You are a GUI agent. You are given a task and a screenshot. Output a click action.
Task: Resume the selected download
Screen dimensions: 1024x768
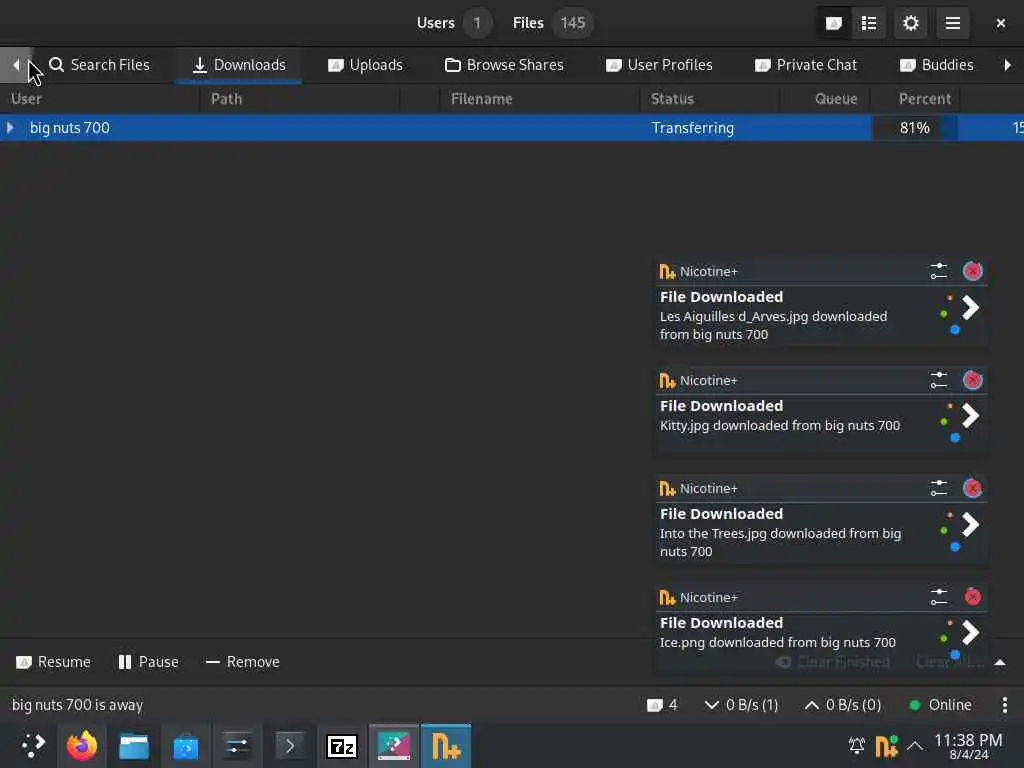coord(53,662)
